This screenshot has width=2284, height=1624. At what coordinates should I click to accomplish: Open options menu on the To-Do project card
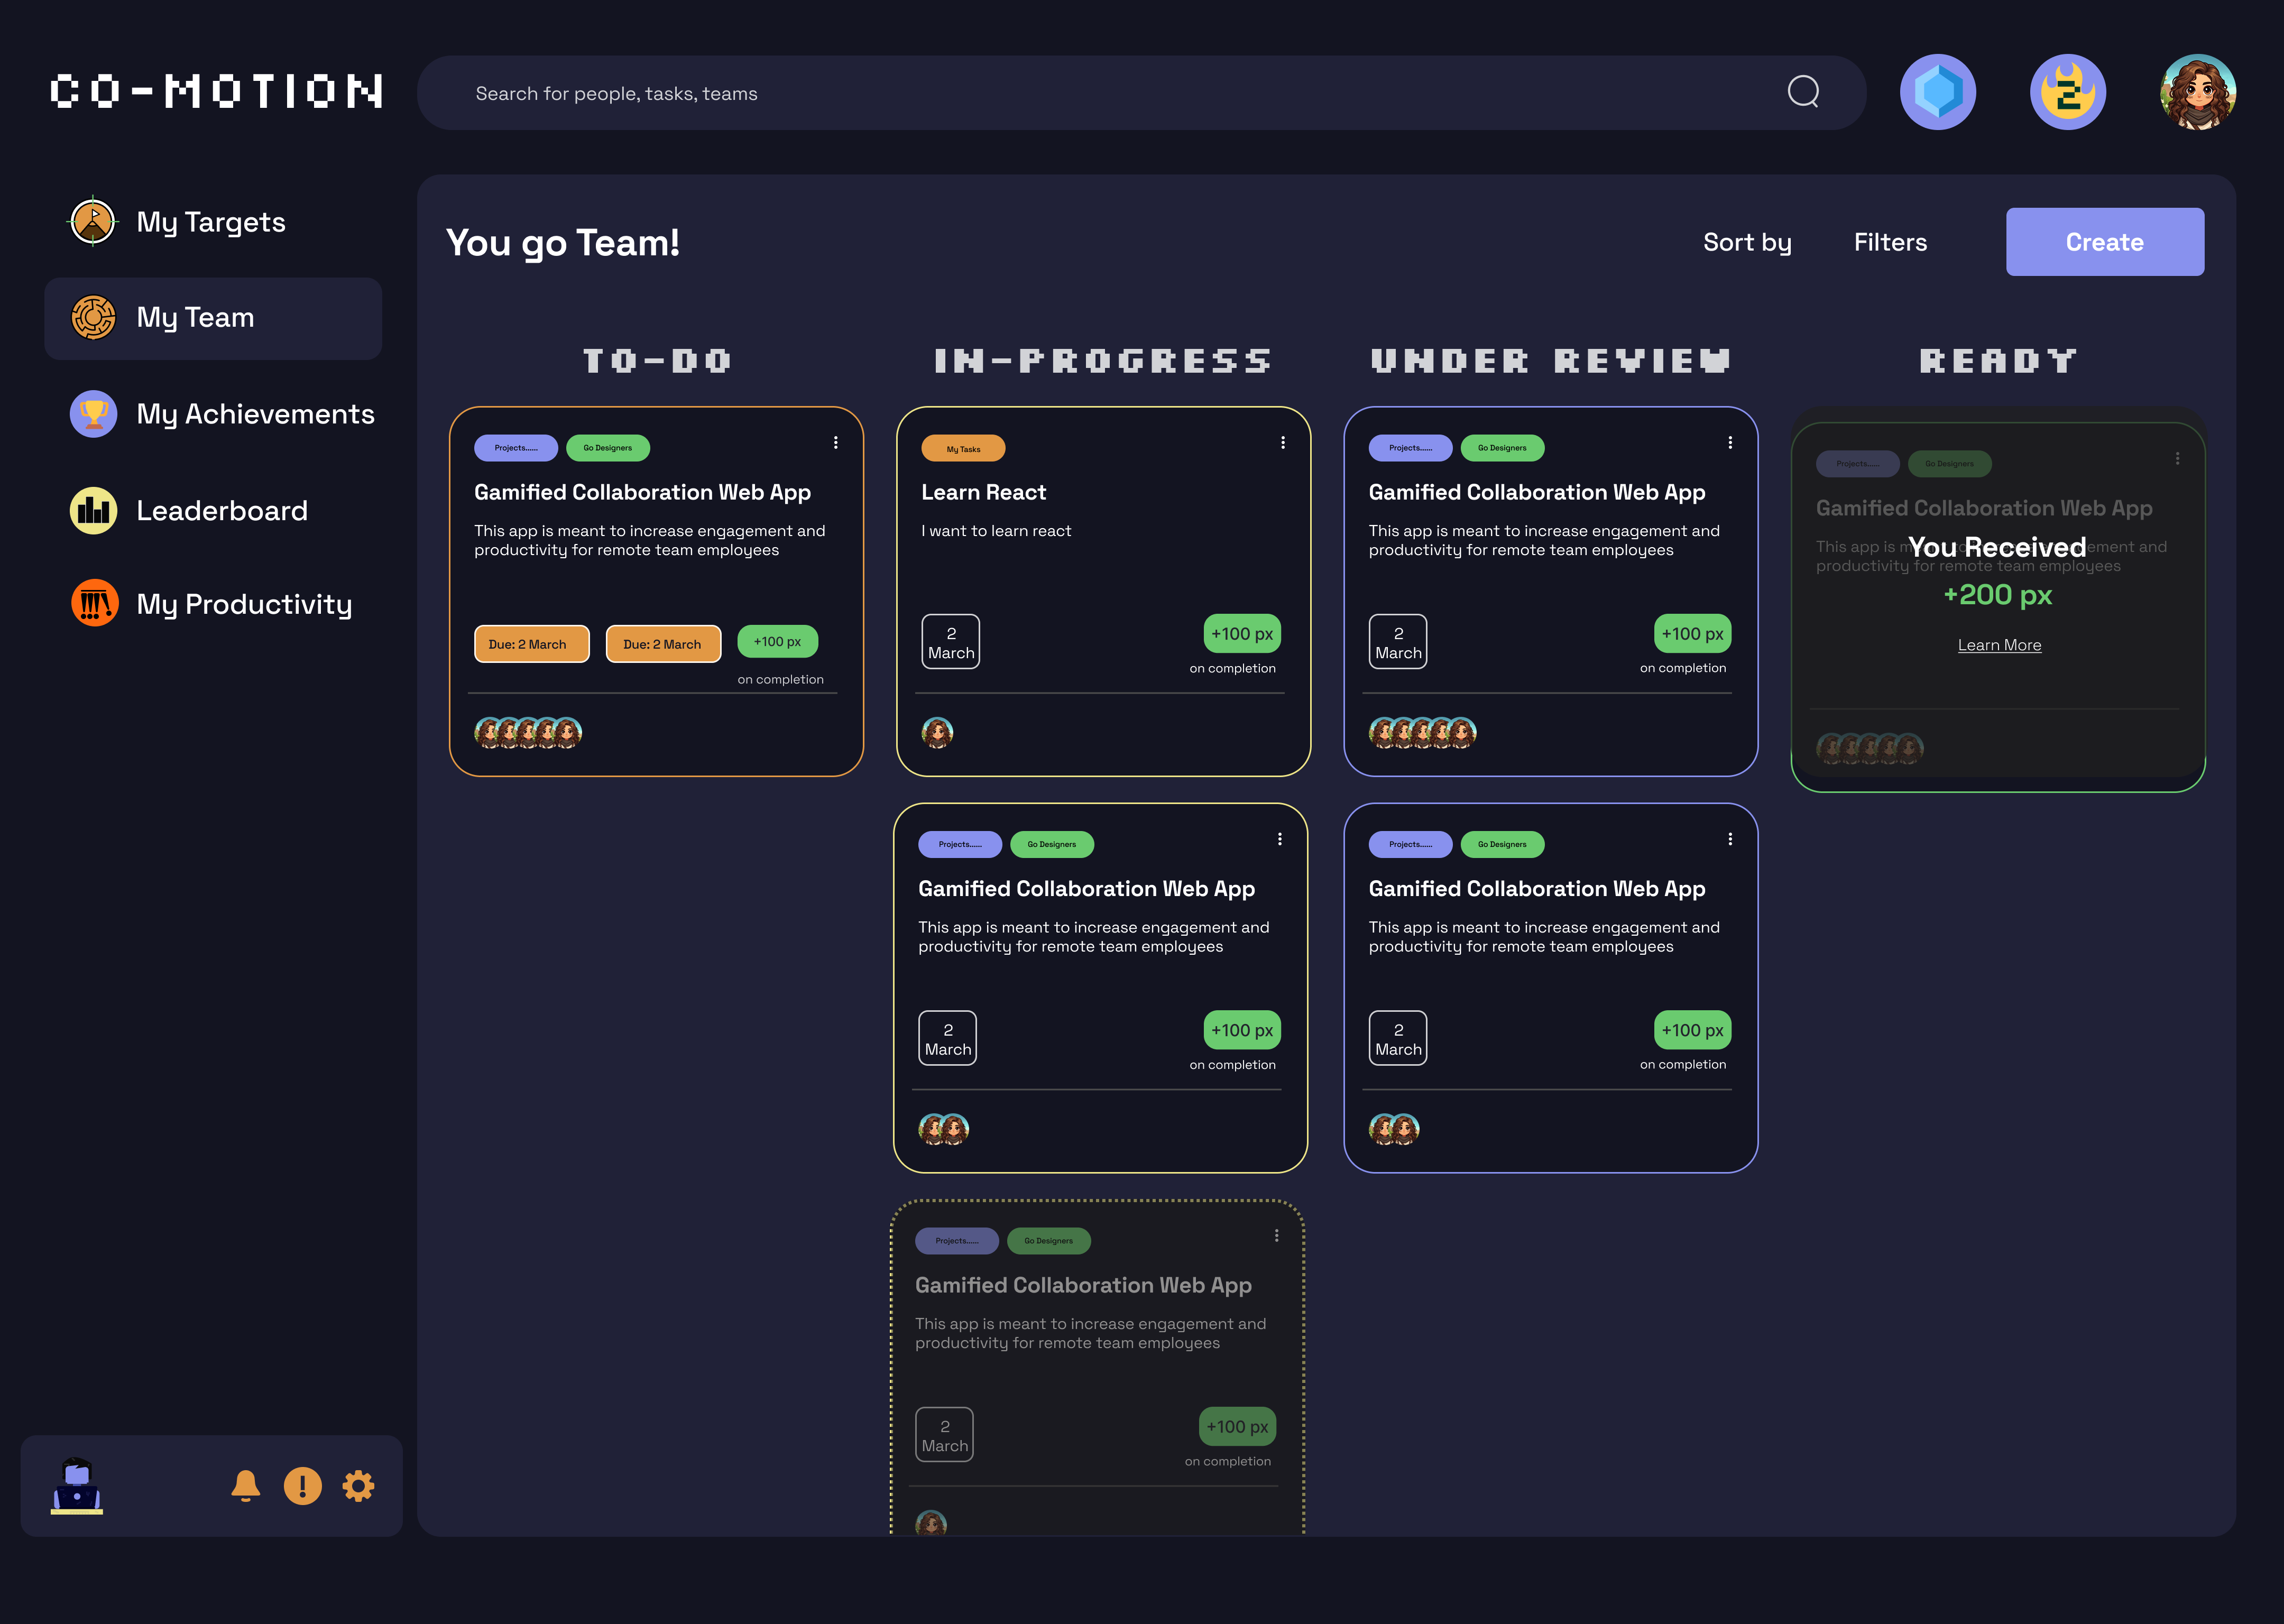(x=836, y=442)
